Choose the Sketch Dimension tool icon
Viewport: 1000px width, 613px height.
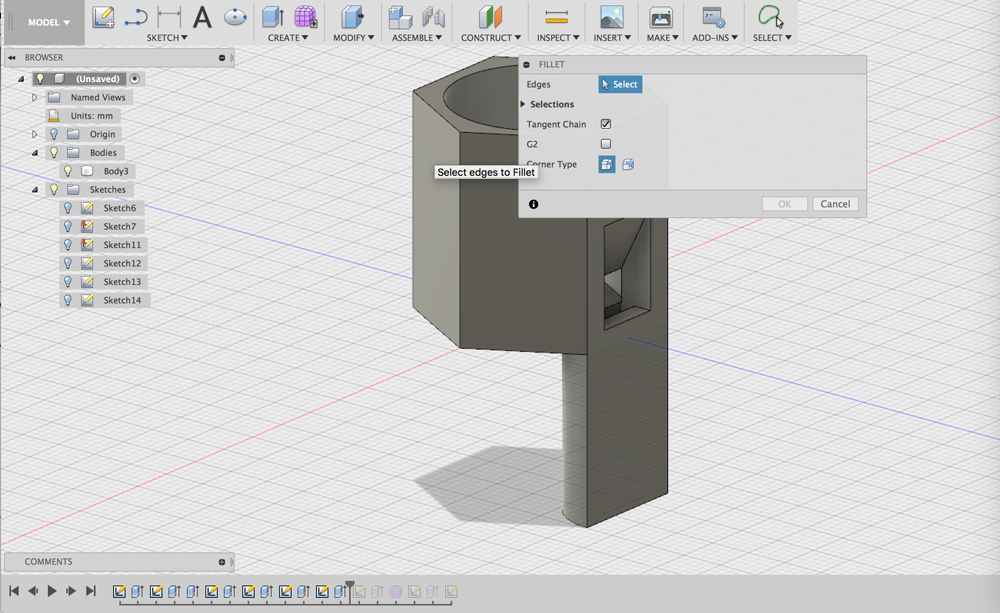click(x=169, y=17)
